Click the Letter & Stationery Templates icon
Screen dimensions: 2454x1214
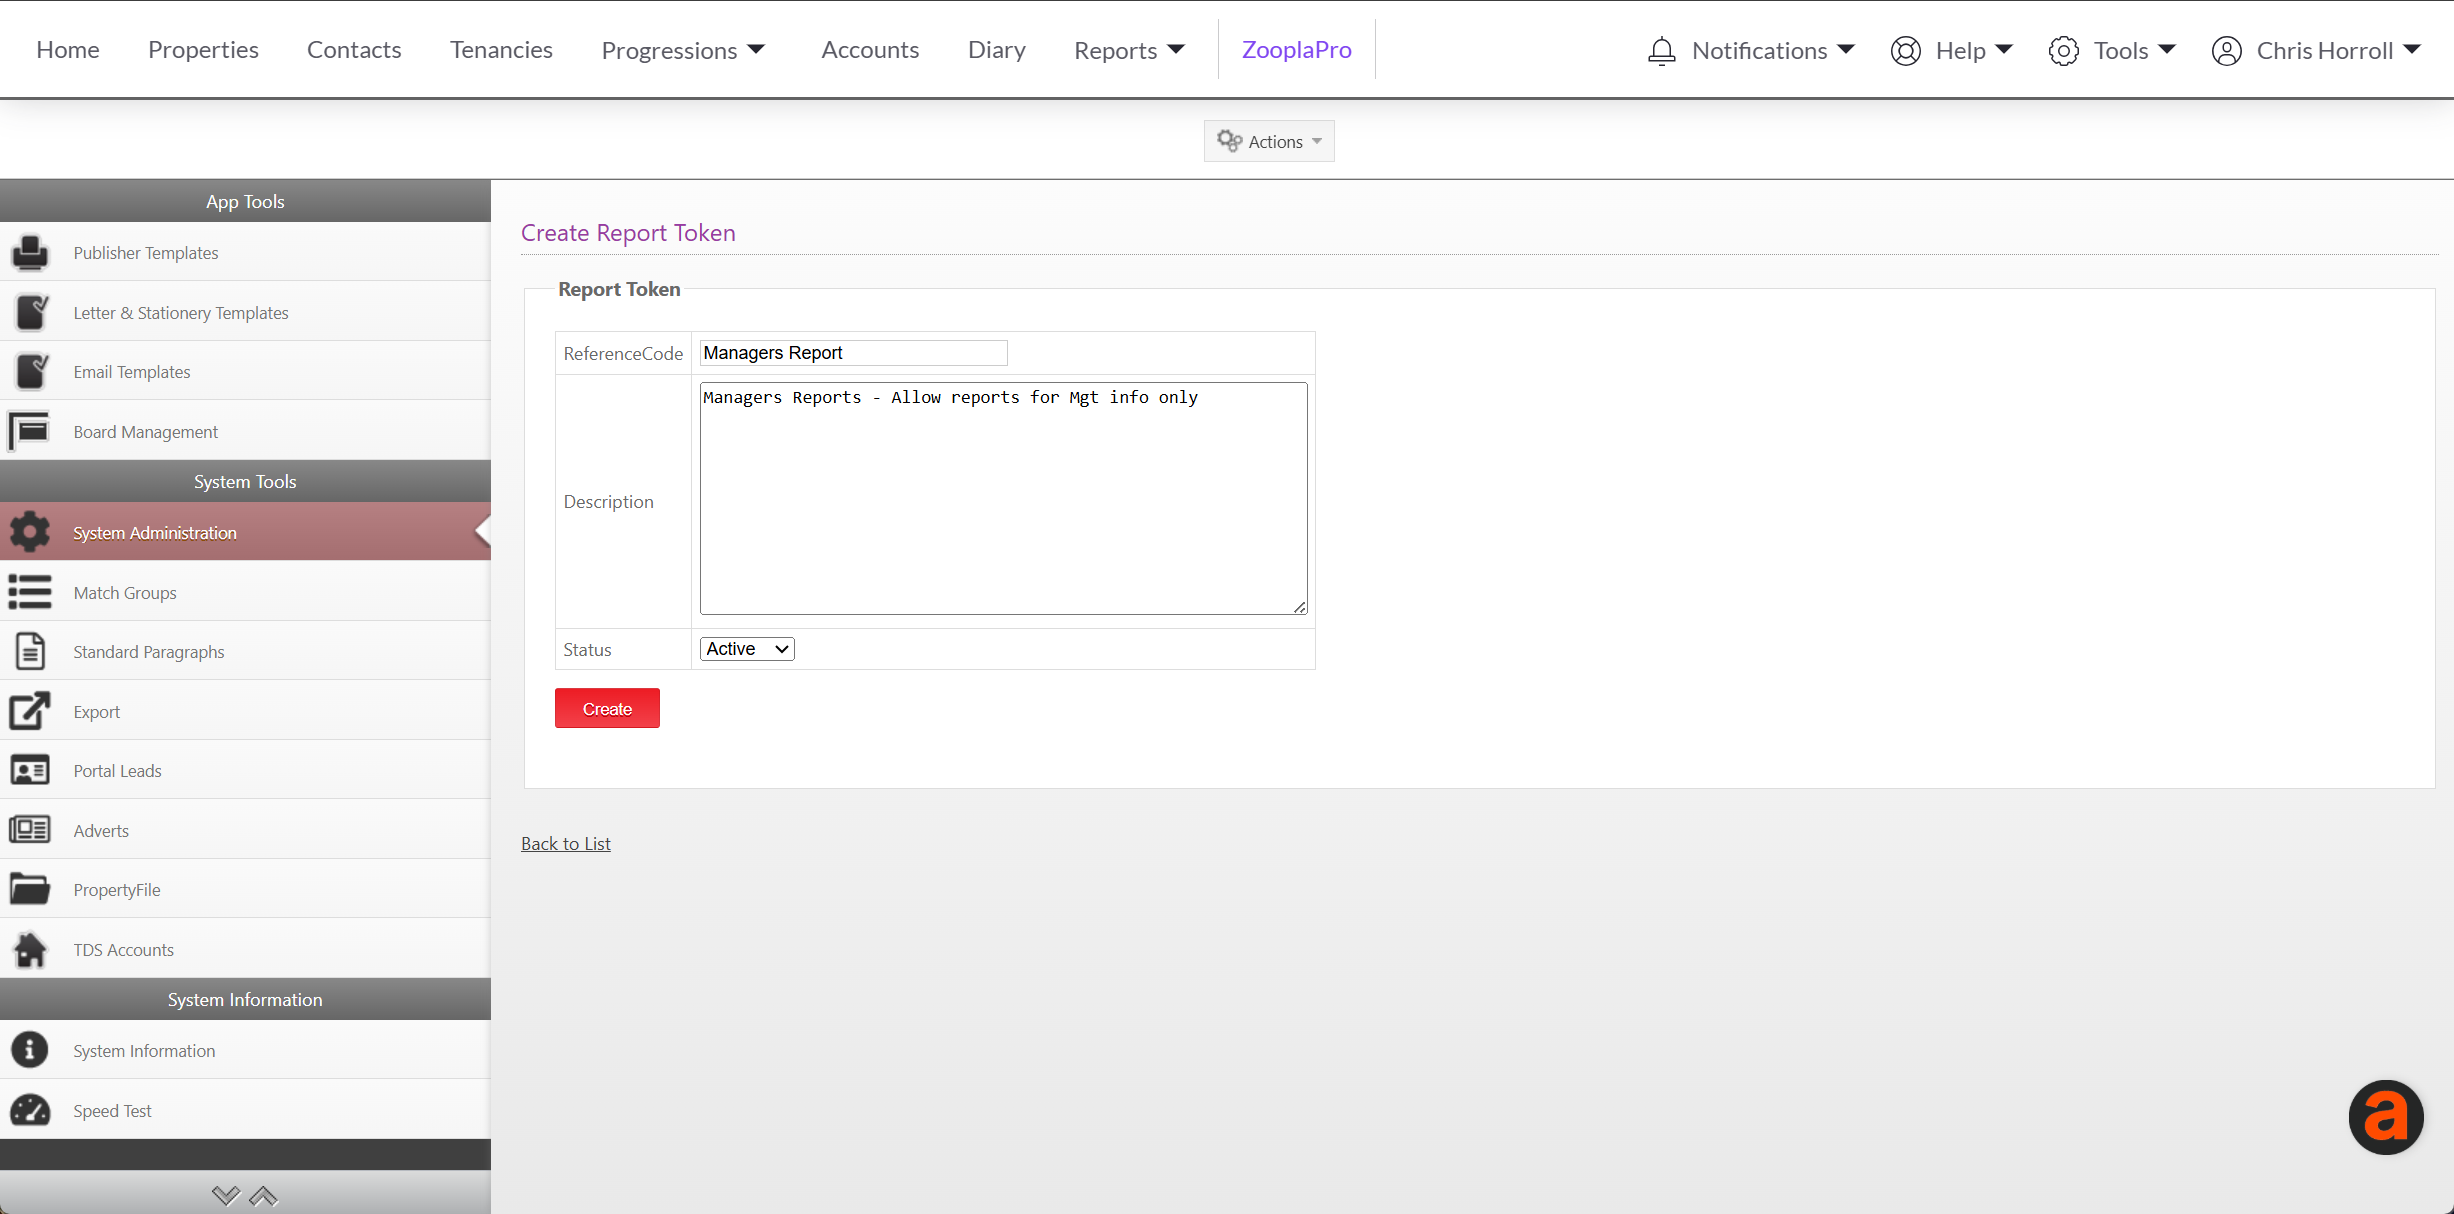(30, 312)
